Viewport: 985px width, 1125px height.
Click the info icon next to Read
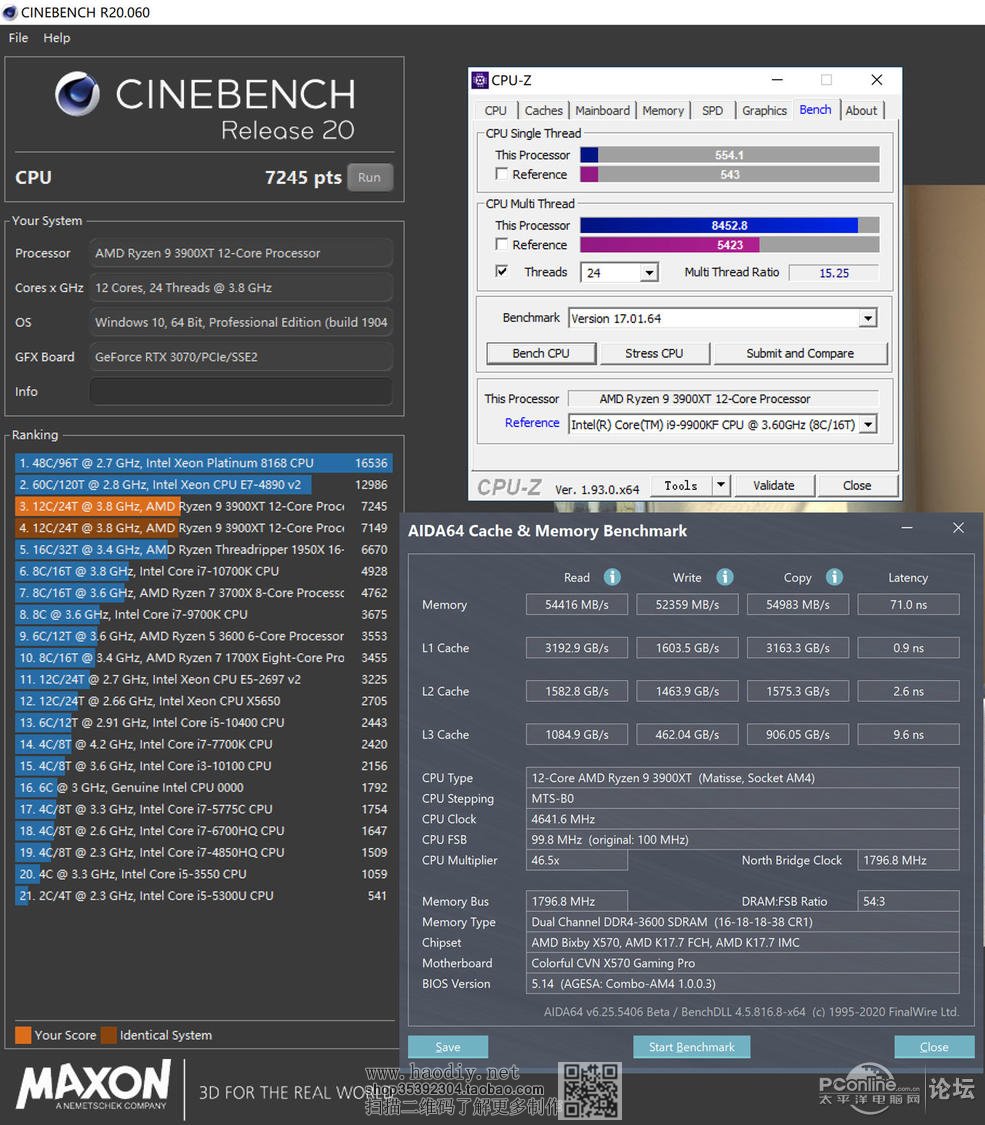coord(612,577)
